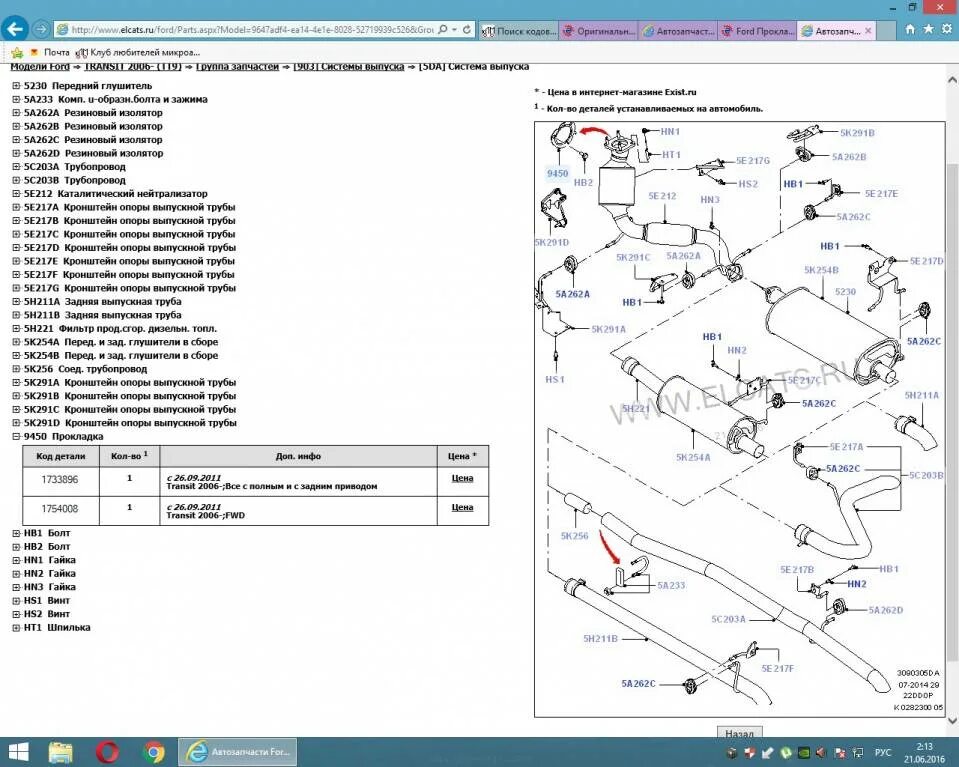Expand 5A262A Резиновый изолятор
The image size is (959, 767).
pyautogui.click(x=17, y=113)
